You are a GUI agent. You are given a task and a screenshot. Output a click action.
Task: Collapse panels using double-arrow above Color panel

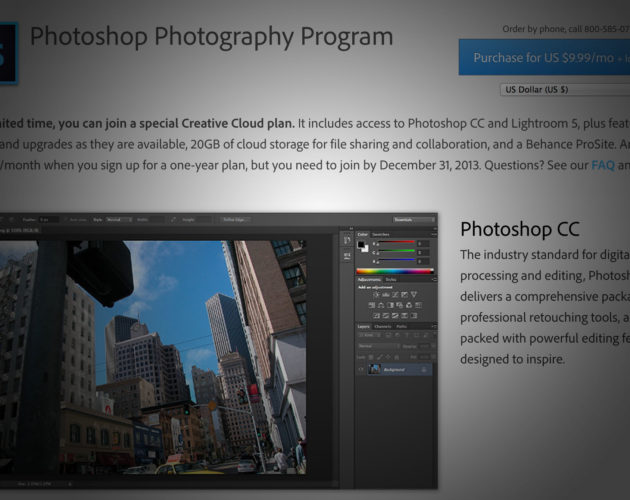click(x=435, y=229)
